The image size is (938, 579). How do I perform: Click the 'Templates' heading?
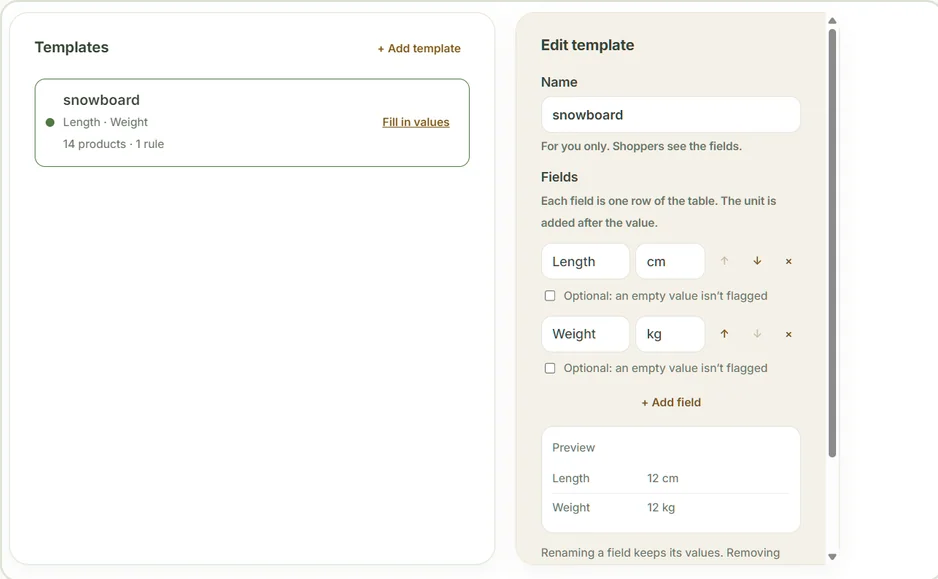coord(72,47)
